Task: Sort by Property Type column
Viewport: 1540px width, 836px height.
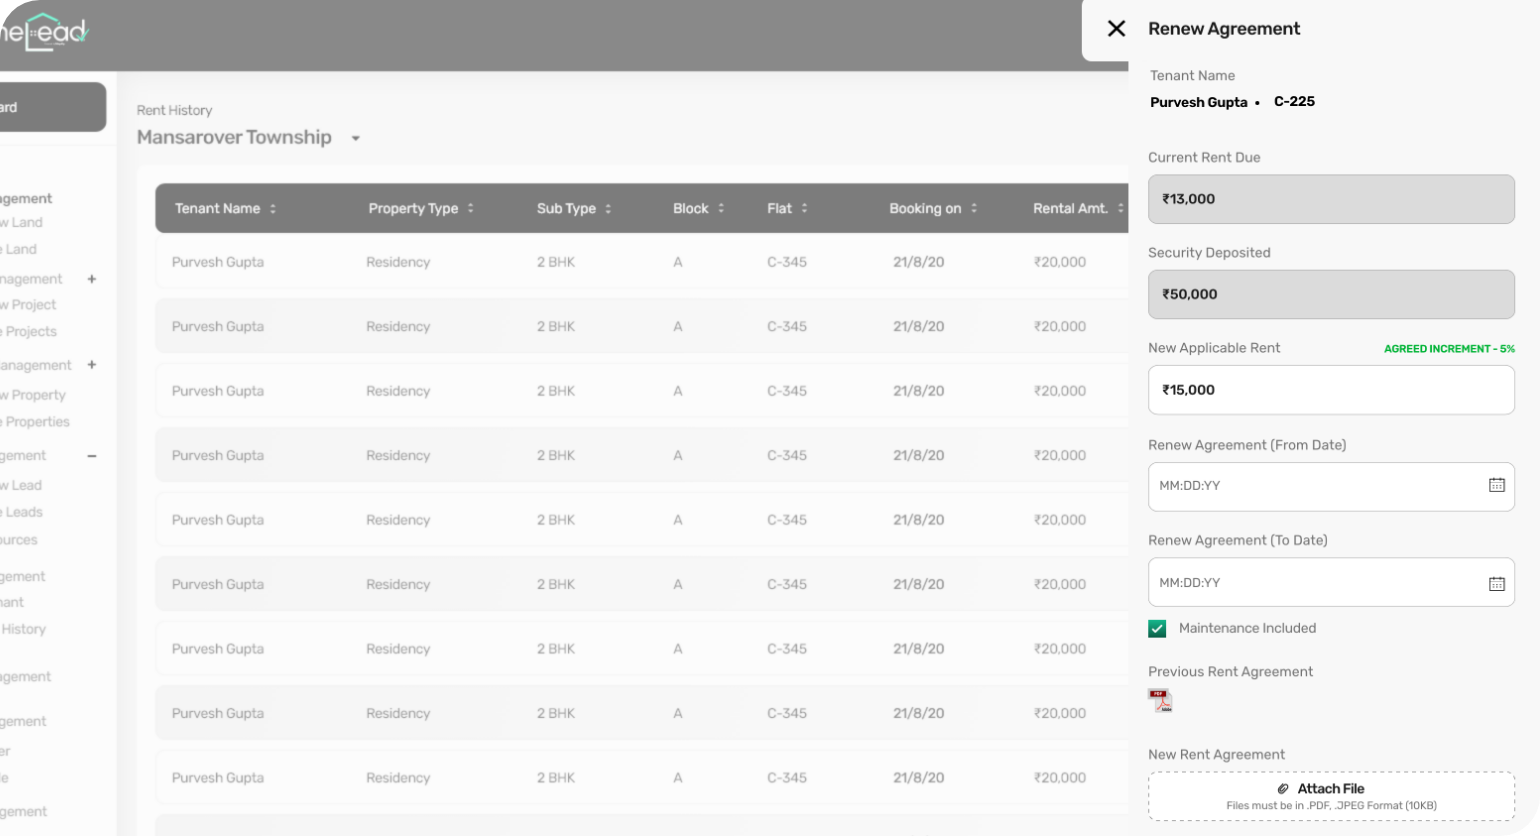Action: (470, 208)
